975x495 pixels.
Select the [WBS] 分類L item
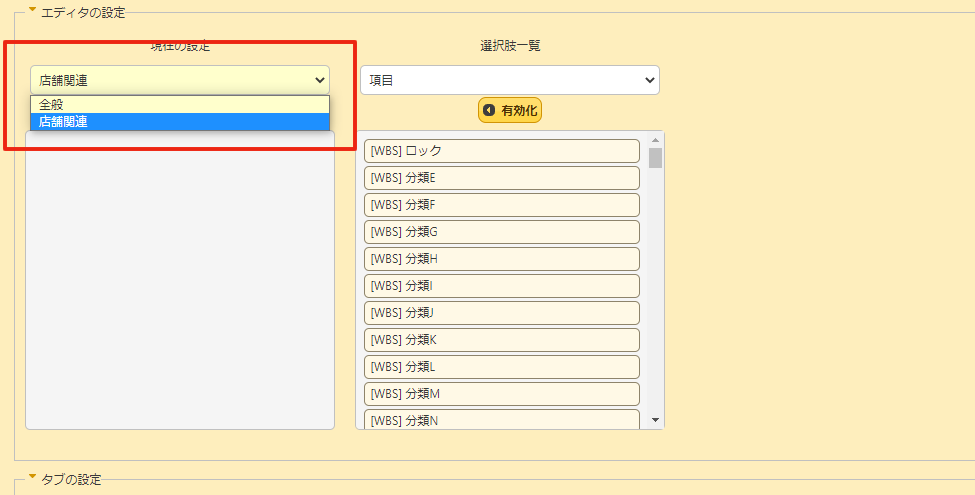coord(502,368)
